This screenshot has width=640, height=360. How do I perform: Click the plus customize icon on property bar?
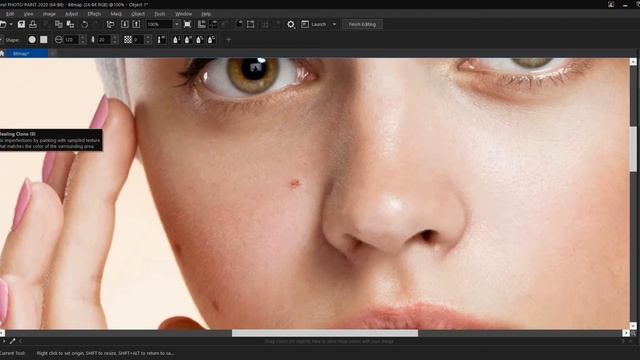(x=229, y=40)
